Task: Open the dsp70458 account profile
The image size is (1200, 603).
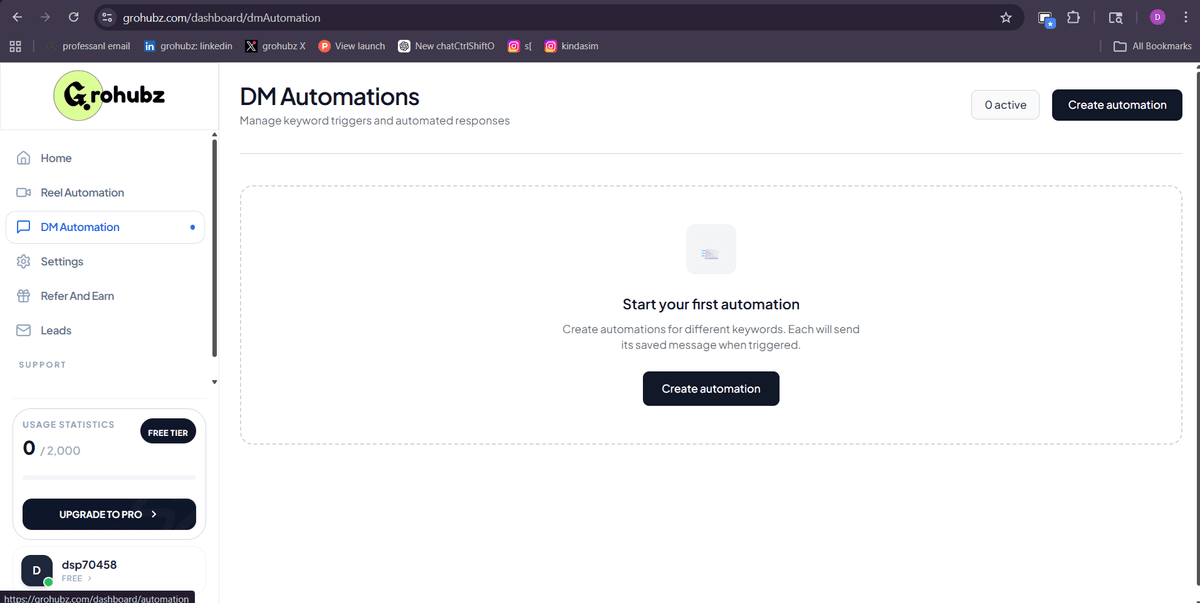Action: tap(108, 569)
